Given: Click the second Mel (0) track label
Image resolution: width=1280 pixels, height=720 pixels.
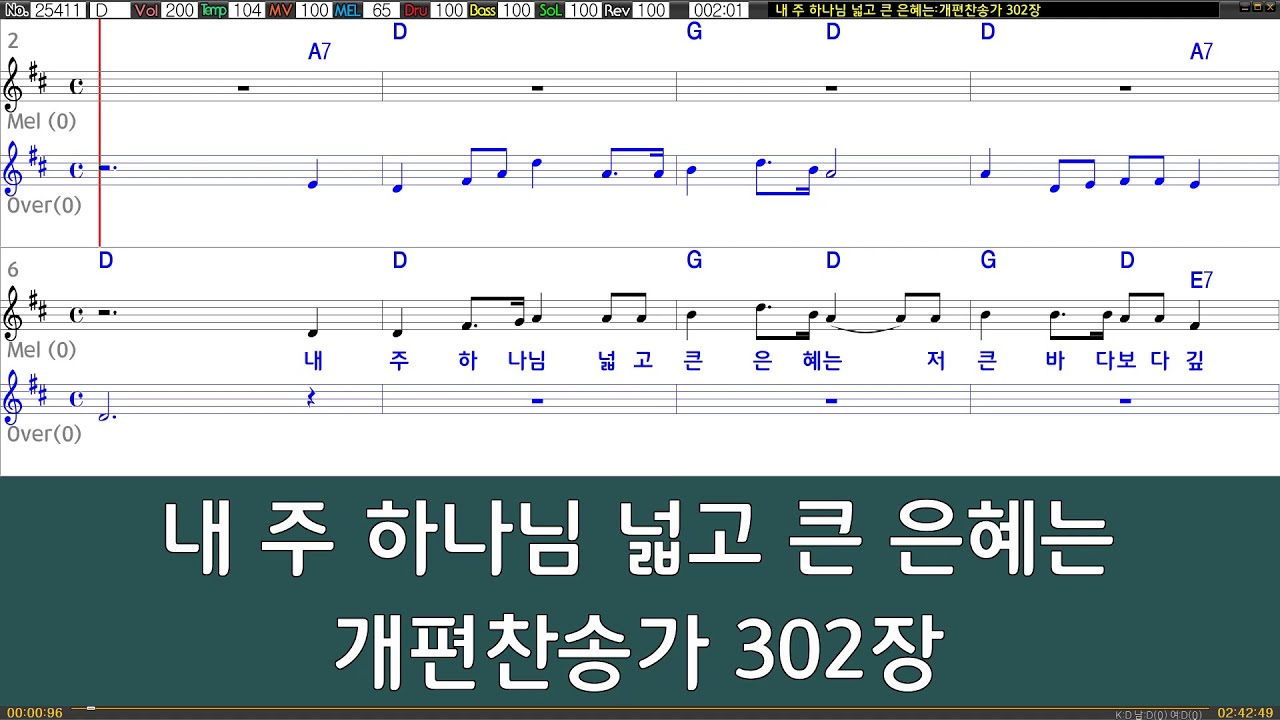Looking at the screenshot, I should [x=41, y=350].
